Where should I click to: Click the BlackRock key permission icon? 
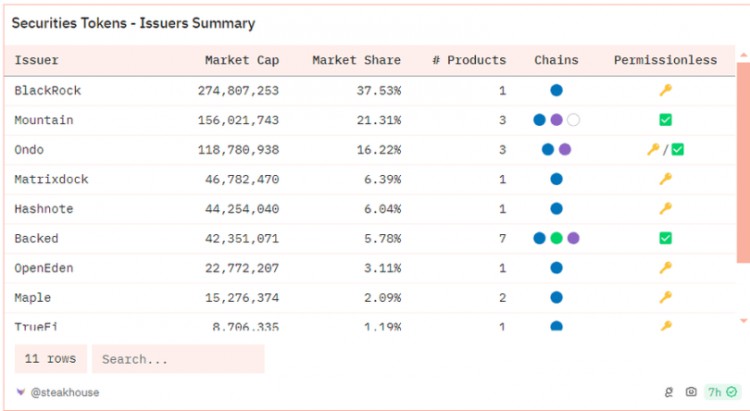point(665,90)
